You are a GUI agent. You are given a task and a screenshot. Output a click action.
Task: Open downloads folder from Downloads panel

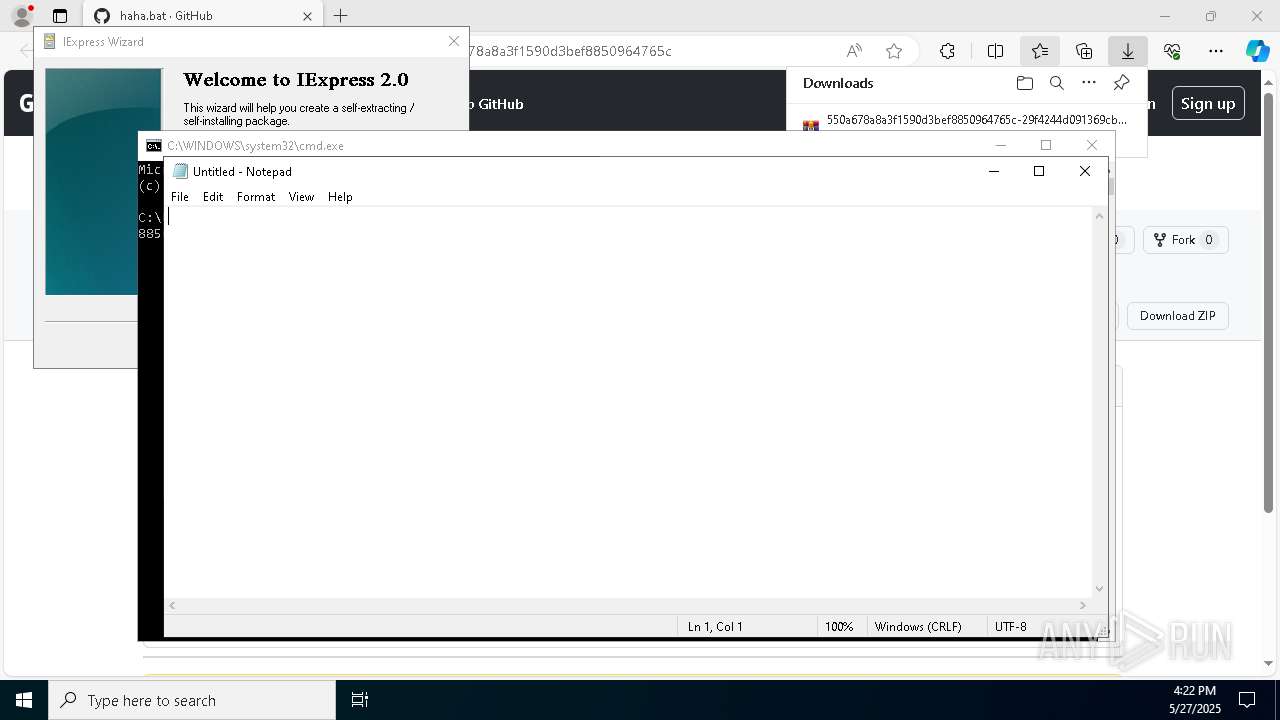(x=1024, y=83)
